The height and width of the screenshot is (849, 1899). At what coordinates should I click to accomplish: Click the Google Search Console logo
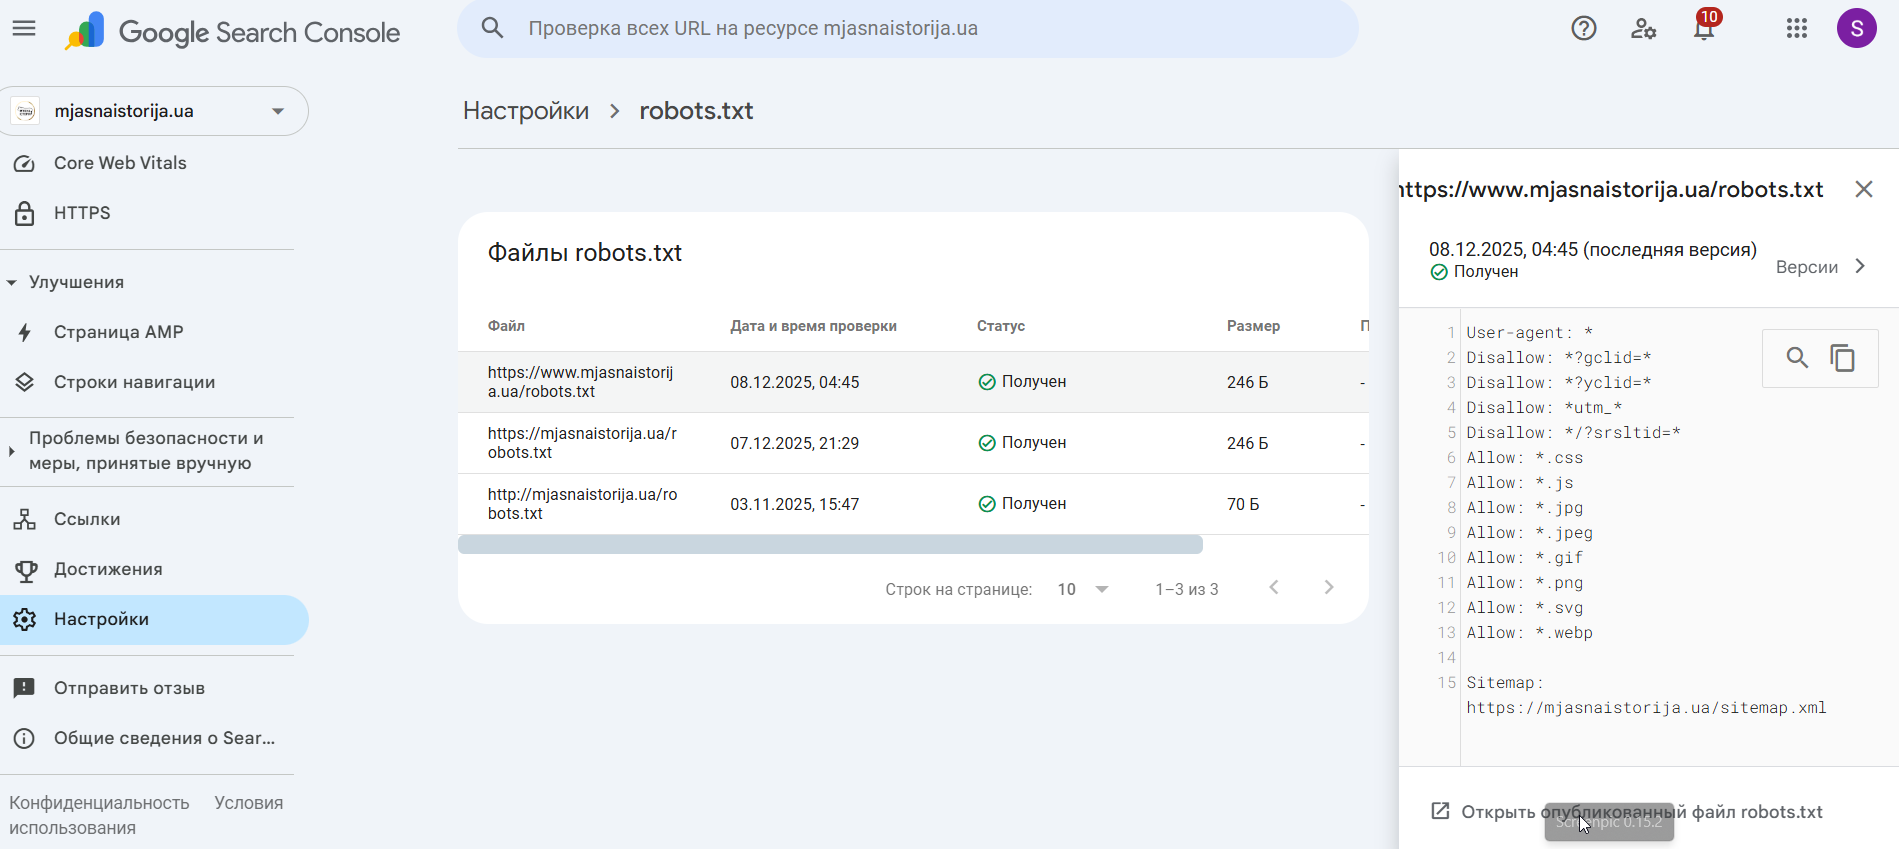point(232,32)
